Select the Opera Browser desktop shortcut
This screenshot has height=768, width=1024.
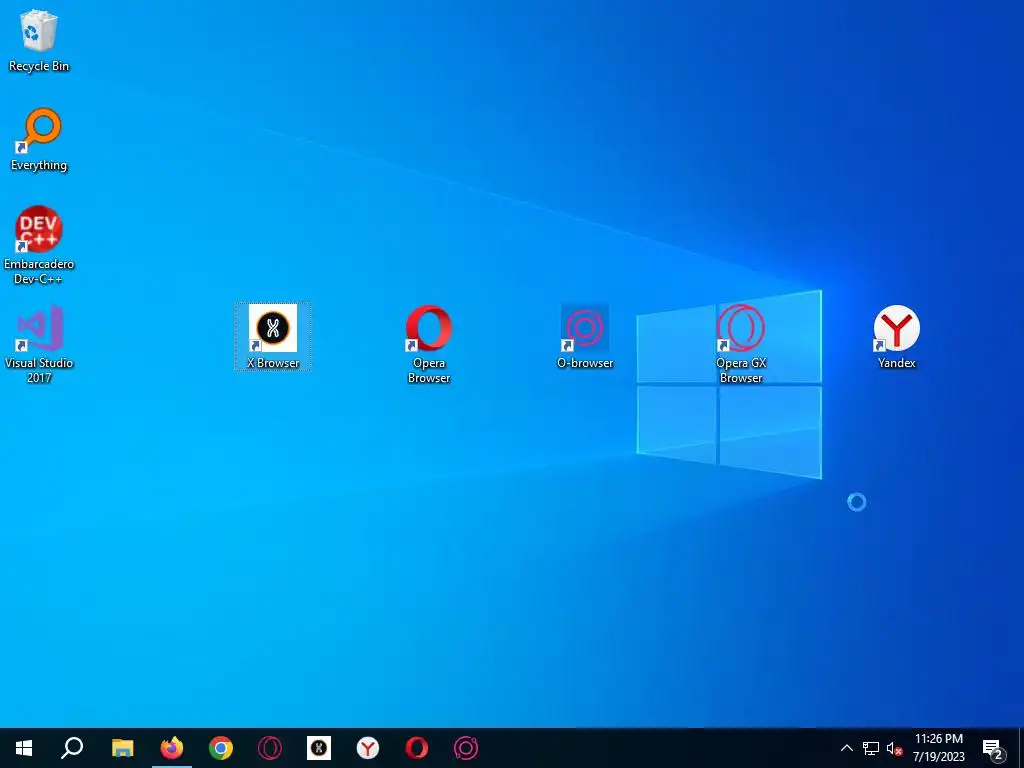[x=428, y=344]
